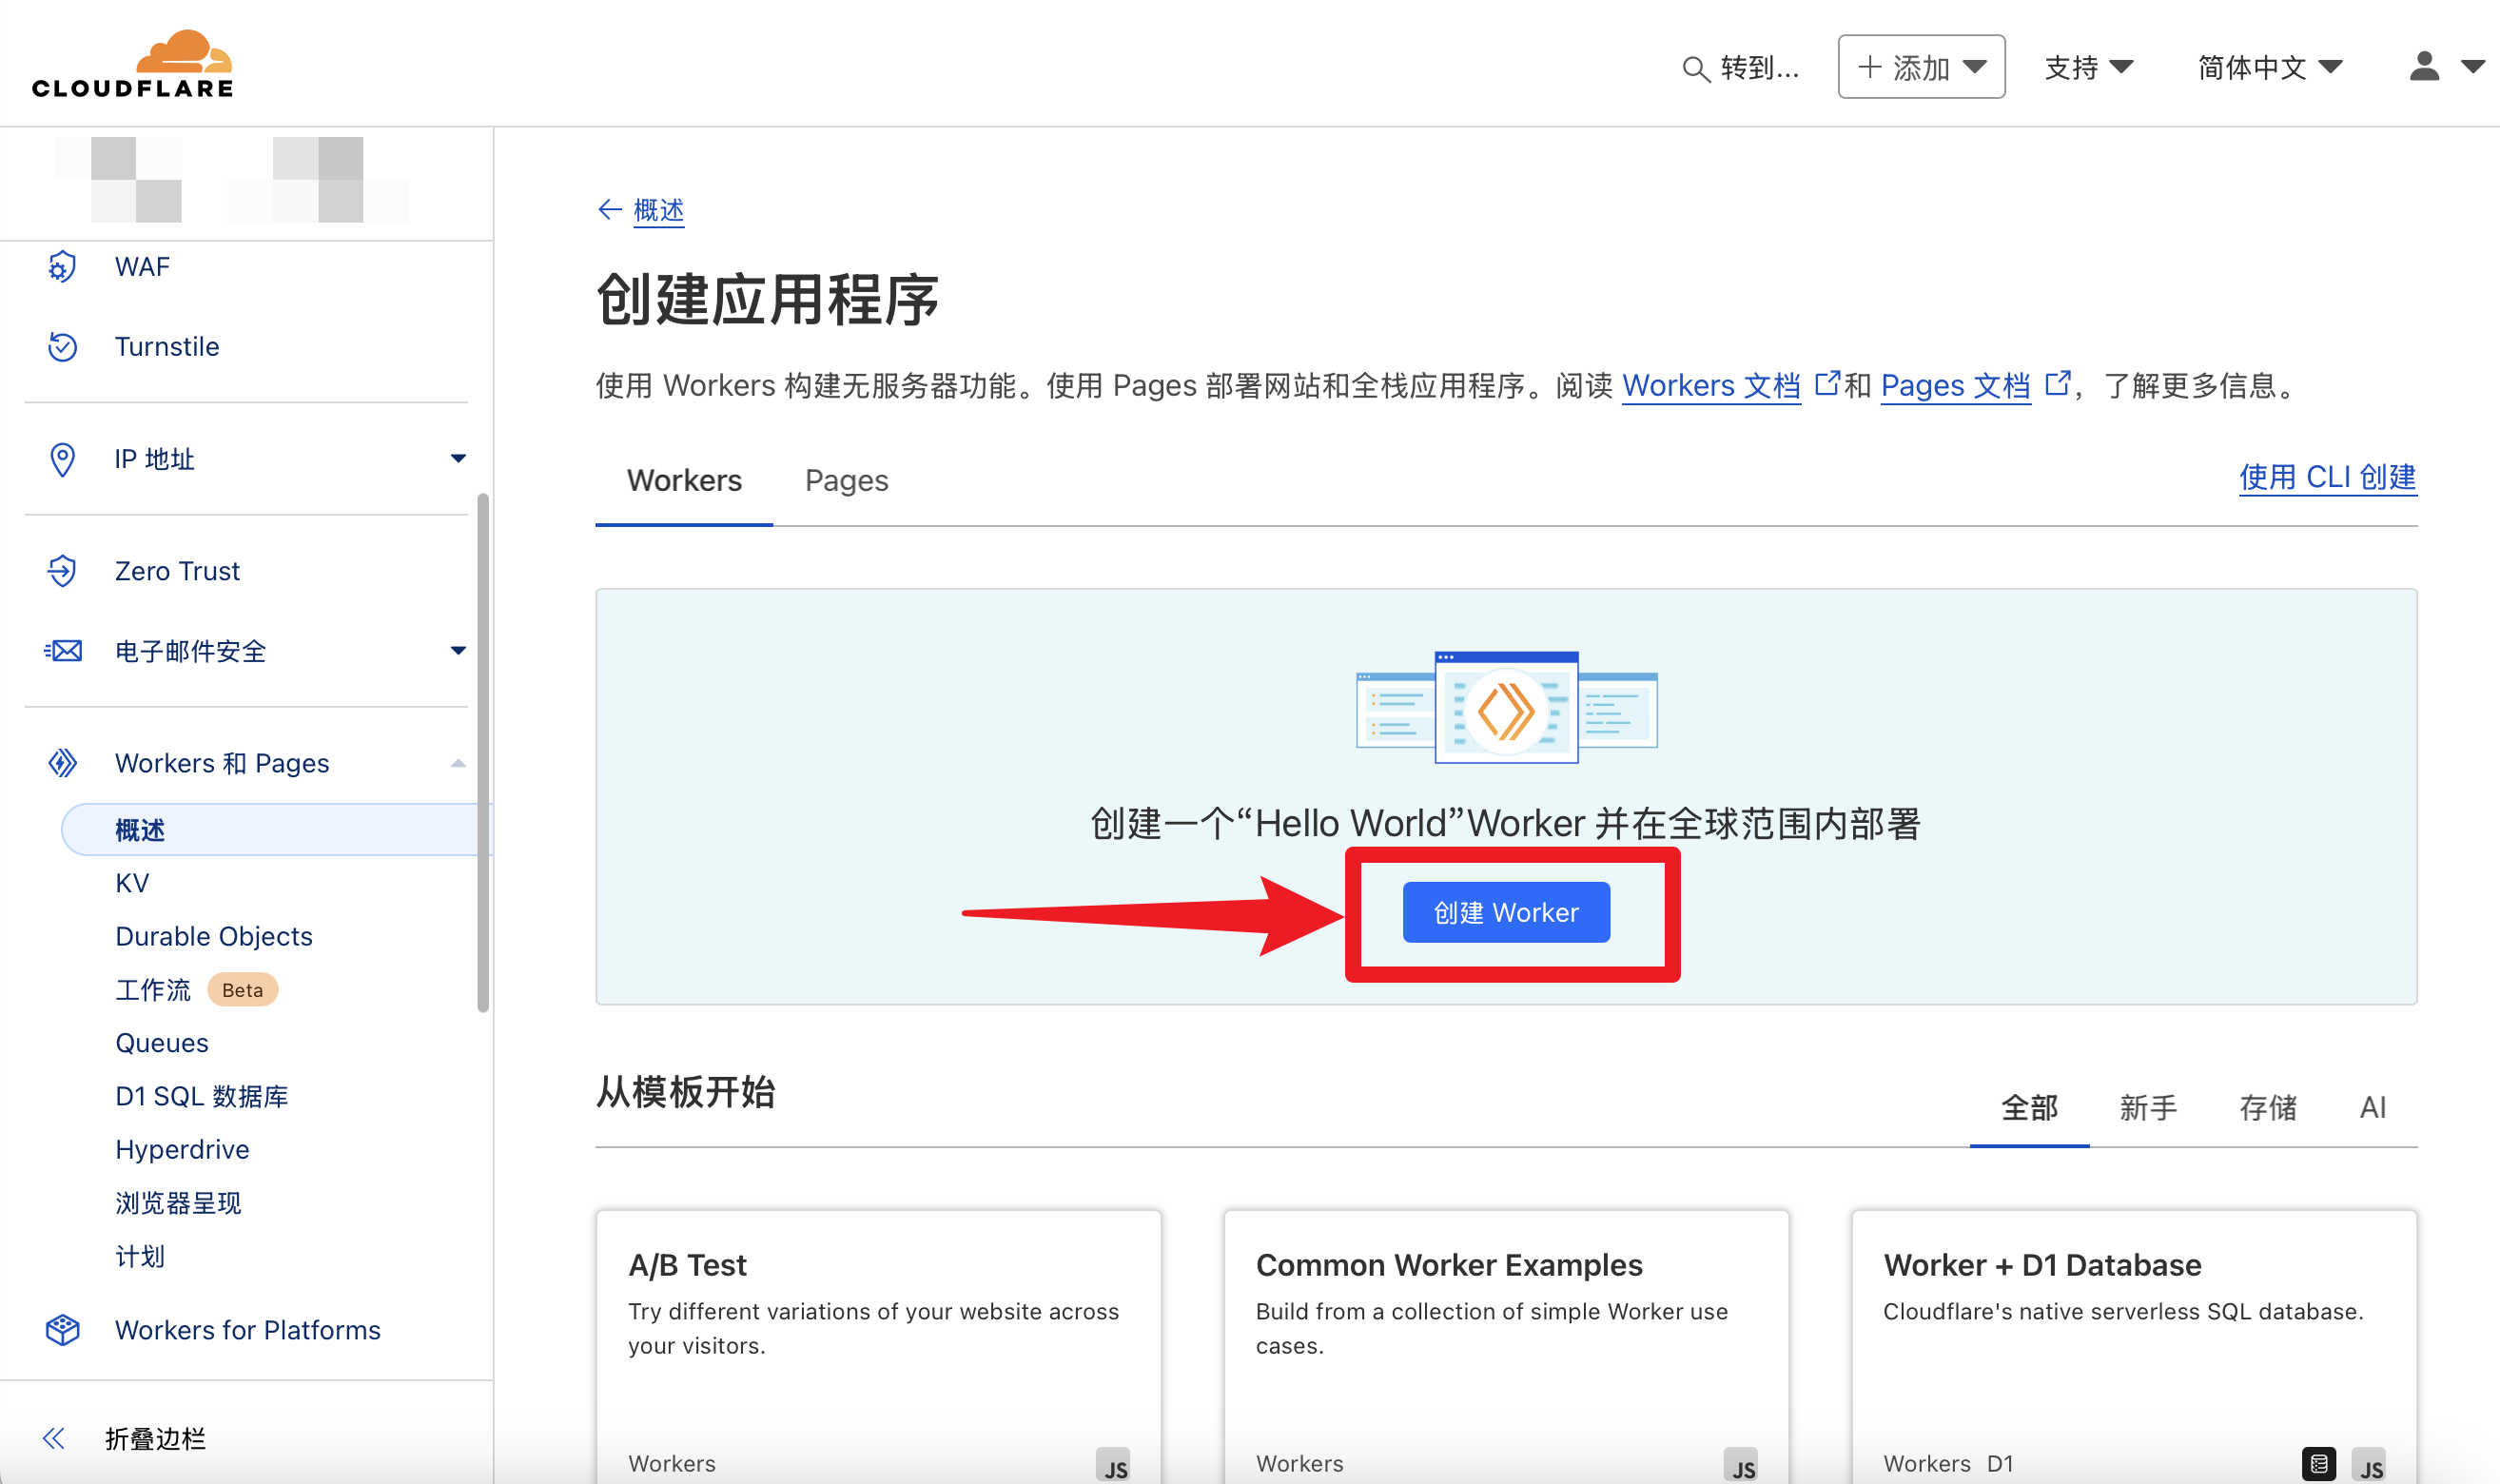Open the Workers 文档 link
Image resolution: width=2500 pixels, height=1484 pixels.
[1710, 385]
